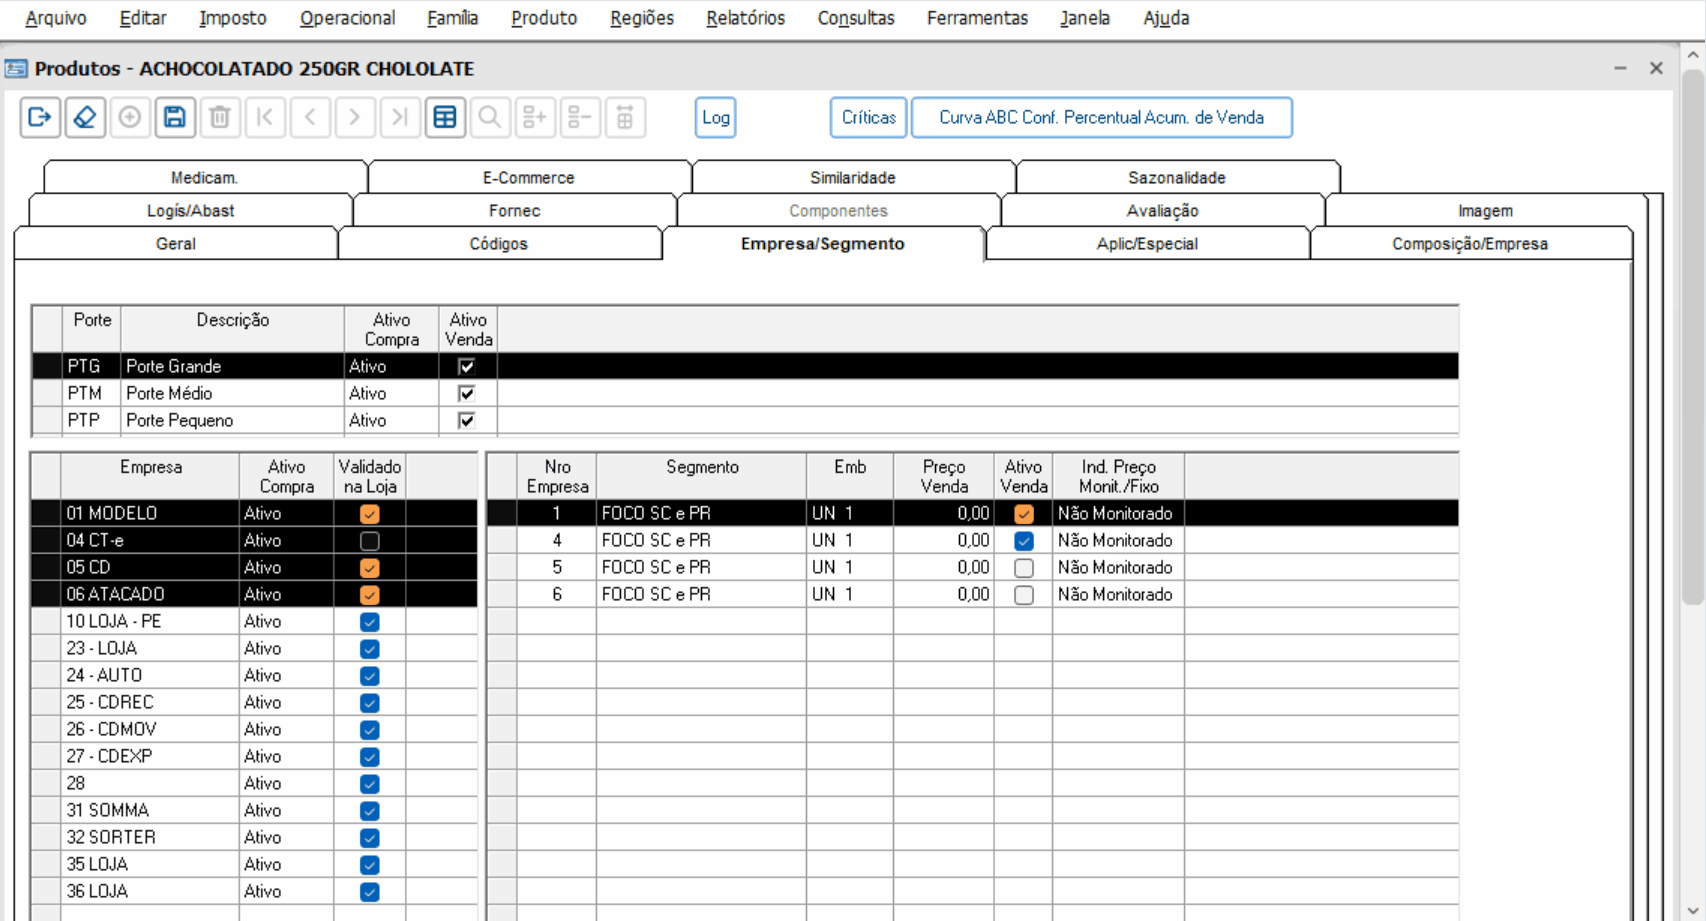
Task: Save the product with the floppy disk icon
Action: 175,118
